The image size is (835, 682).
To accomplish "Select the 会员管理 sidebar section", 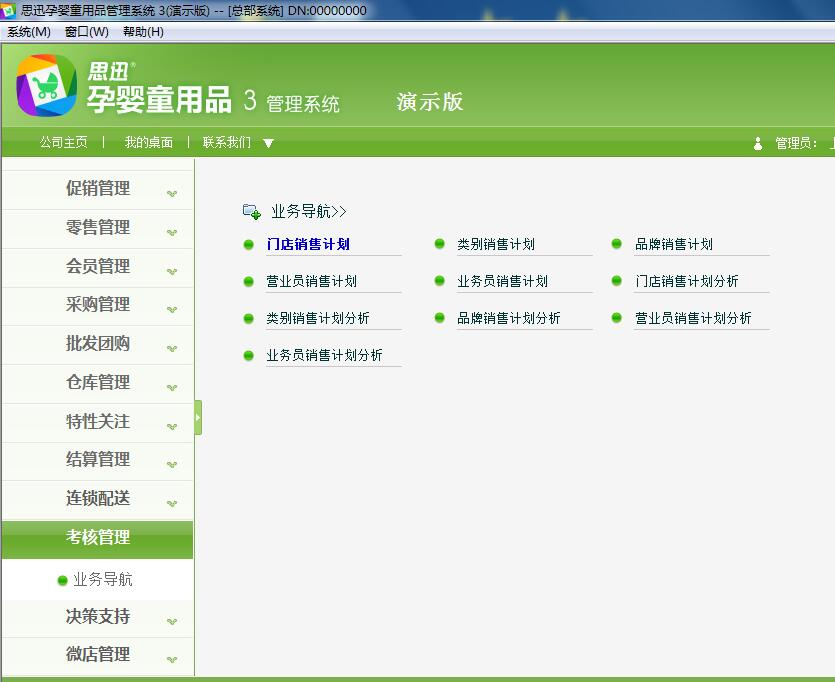I will (x=97, y=267).
